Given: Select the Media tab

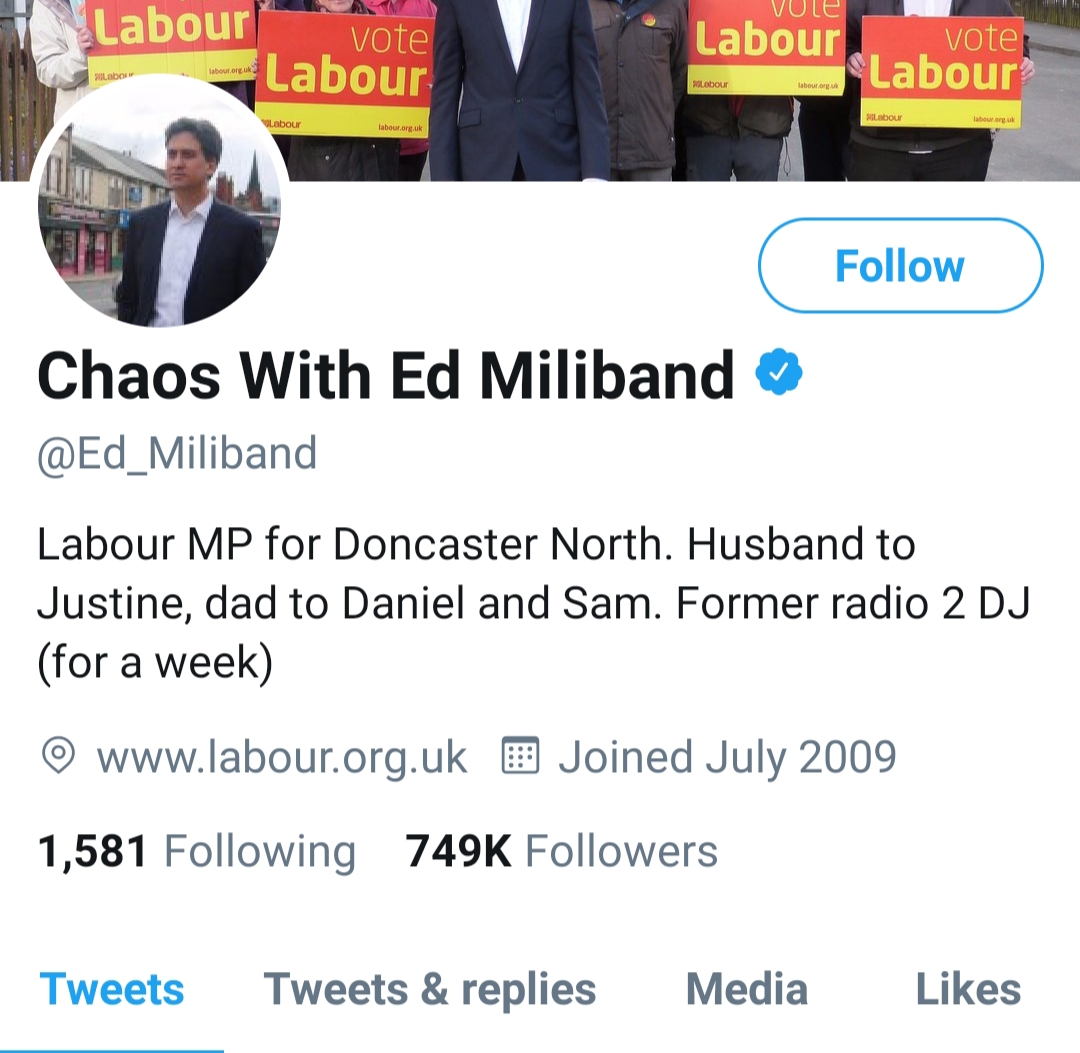Looking at the screenshot, I should (746, 990).
